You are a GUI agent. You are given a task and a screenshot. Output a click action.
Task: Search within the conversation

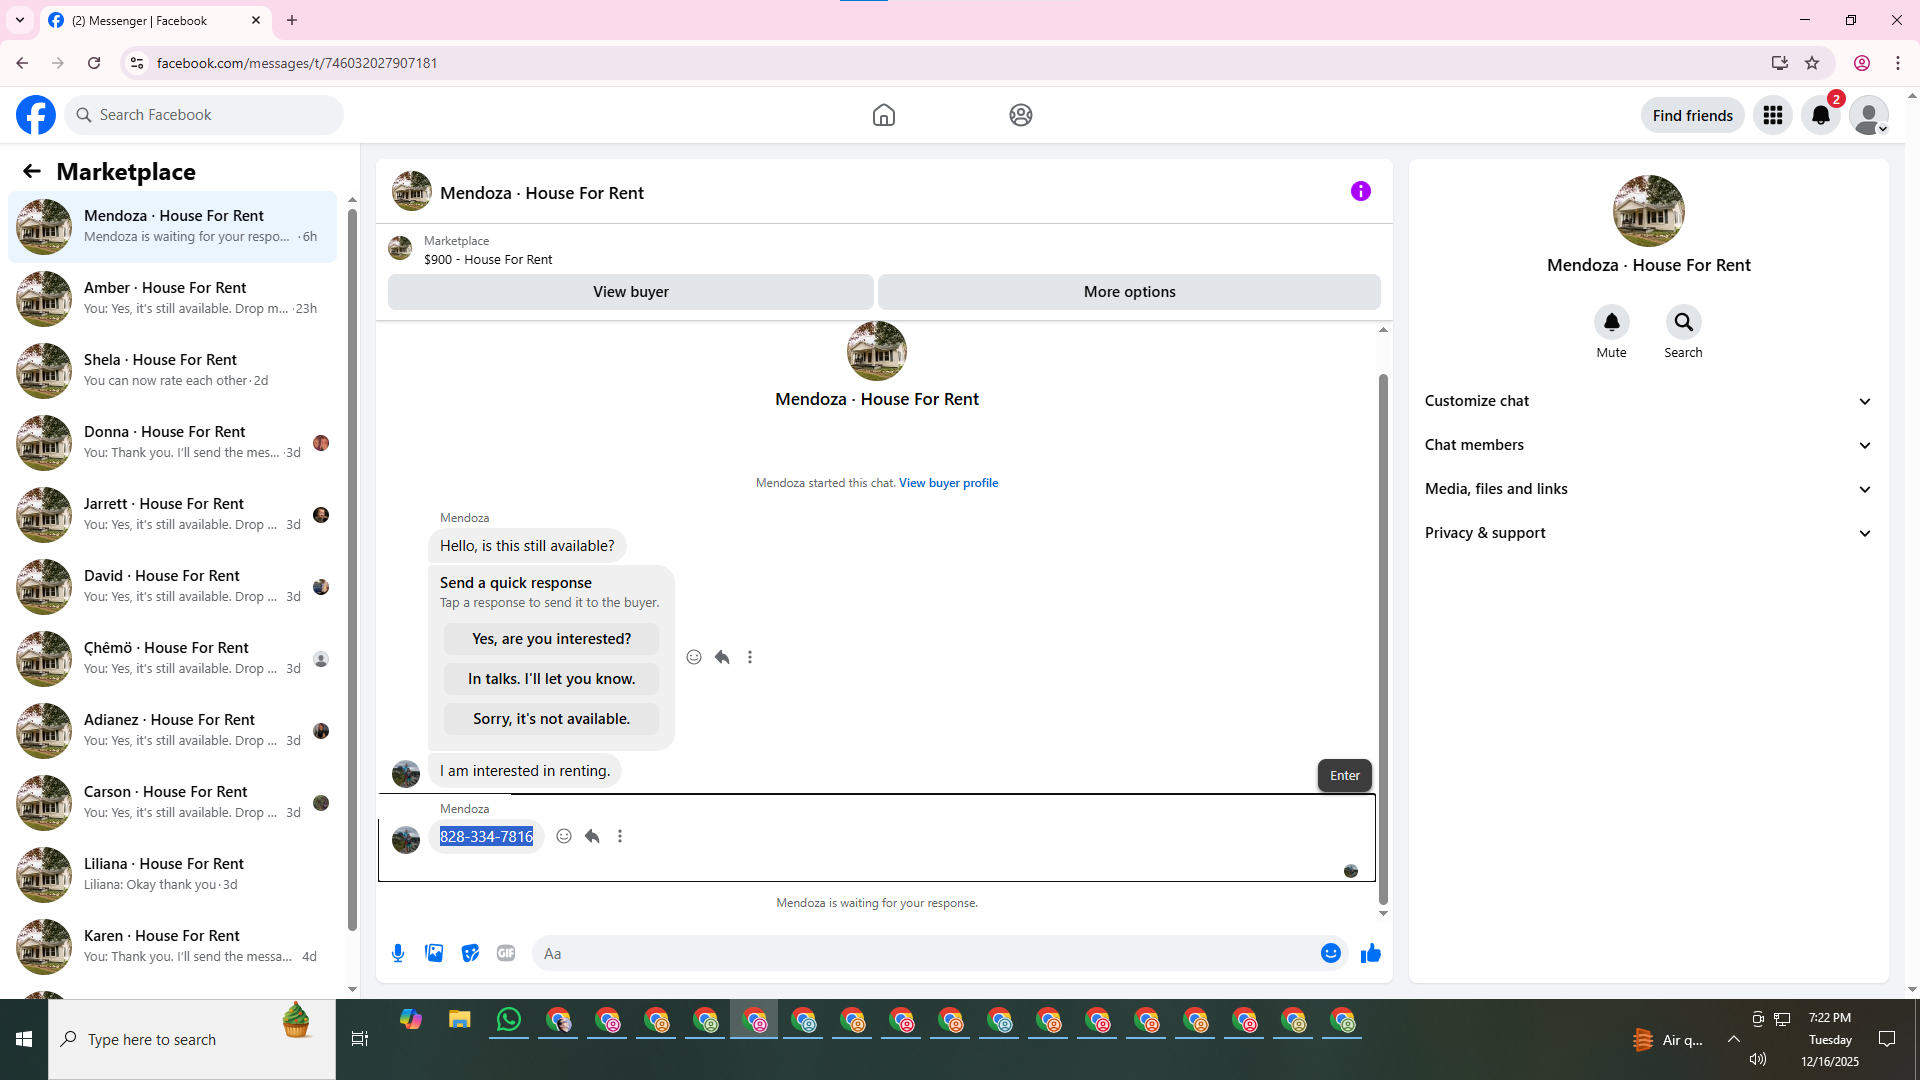(1684, 322)
